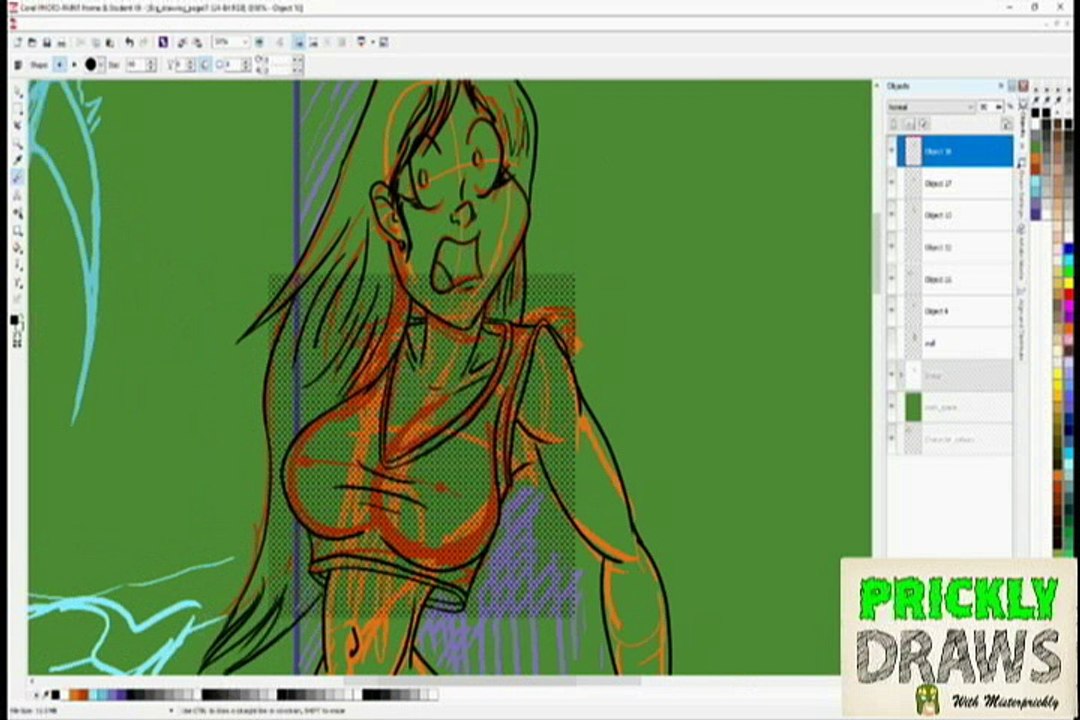Toggle third lock checkbox button in Objects docker

tap(924, 125)
